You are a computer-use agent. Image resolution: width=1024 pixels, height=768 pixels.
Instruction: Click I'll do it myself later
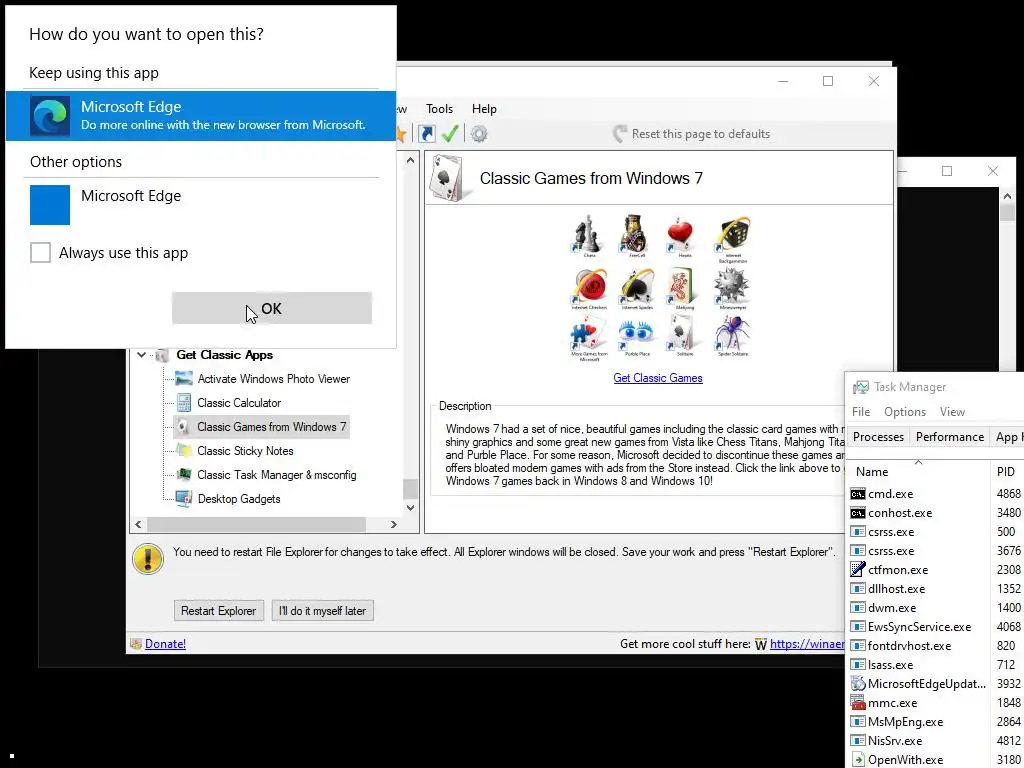click(x=323, y=611)
